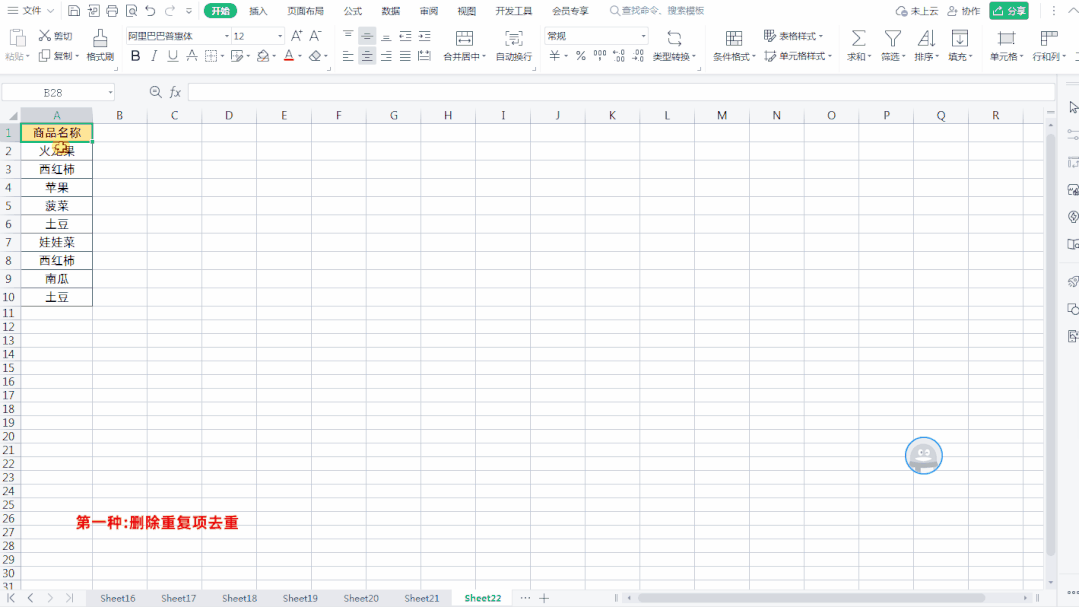Apply thousands separator format
The width and height of the screenshot is (1079, 607).
(600, 56)
